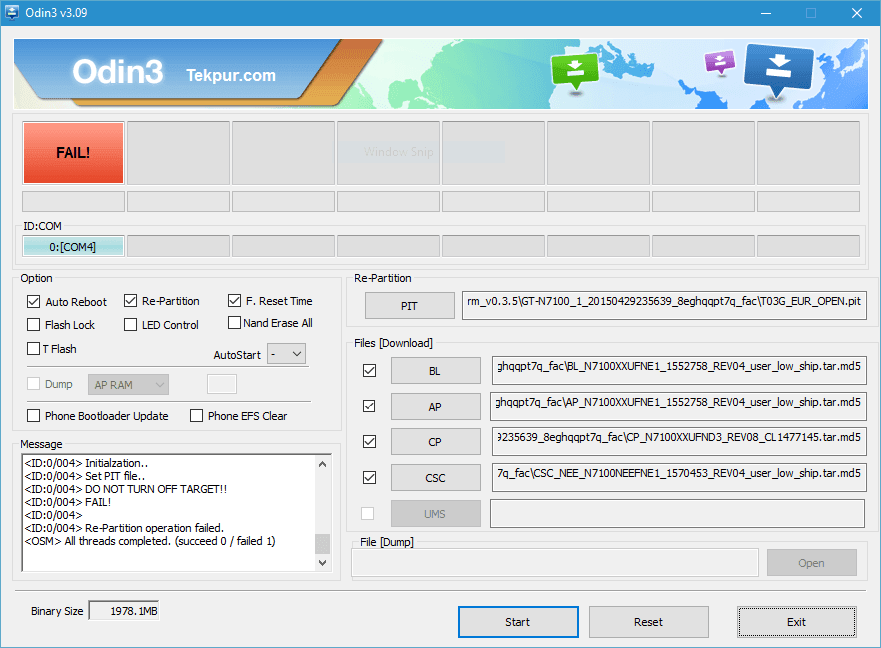Click the Message log scrollbar thumb
Screen dimensions: 881x648
tap(323, 543)
